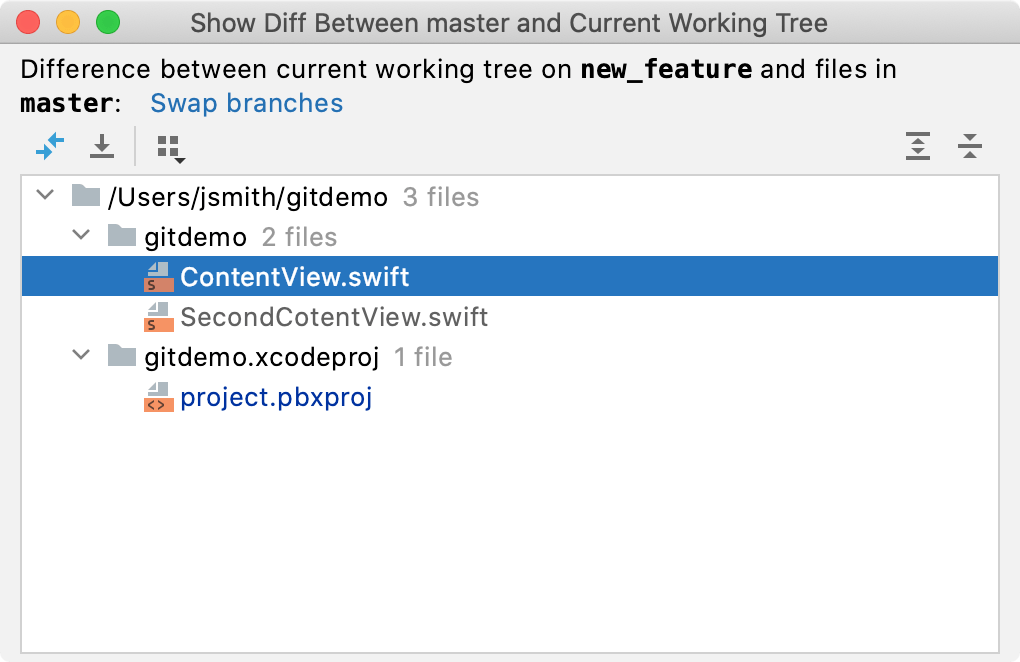Image resolution: width=1020 pixels, height=662 pixels.
Task: Click the ContentView.swift file type icon
Action: tap(158, 277)
